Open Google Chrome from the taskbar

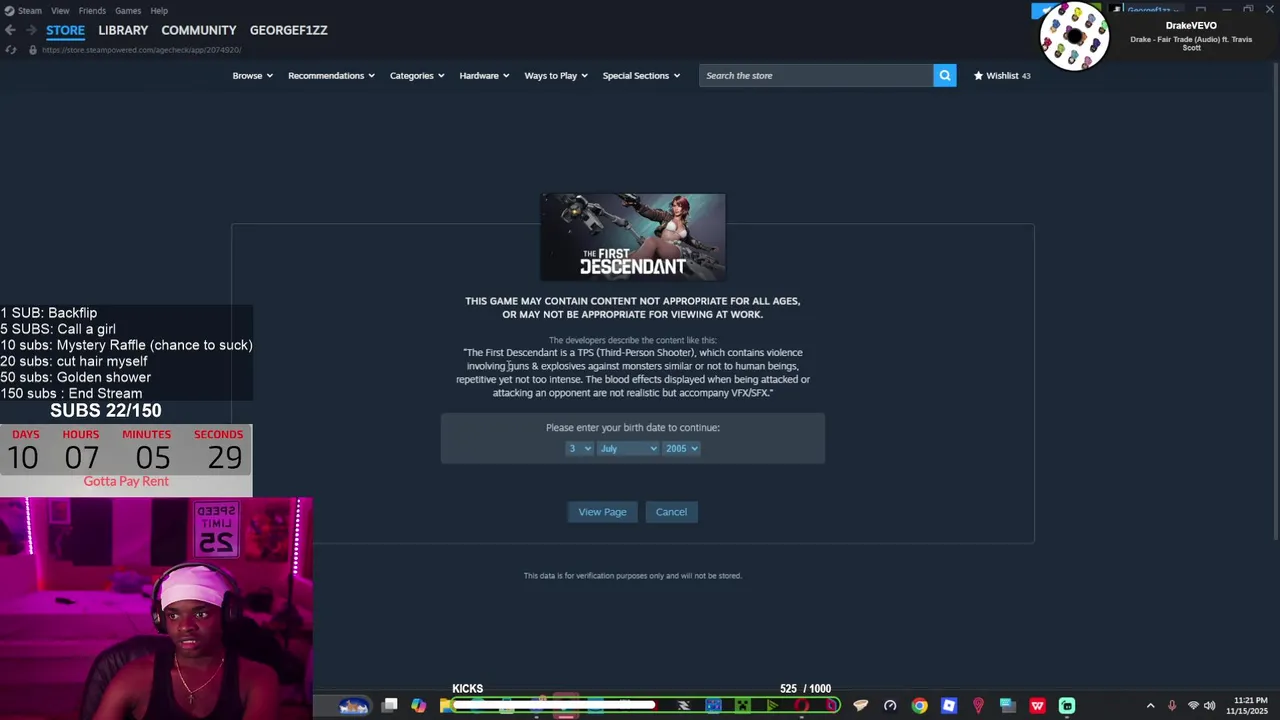pos(919,705)
